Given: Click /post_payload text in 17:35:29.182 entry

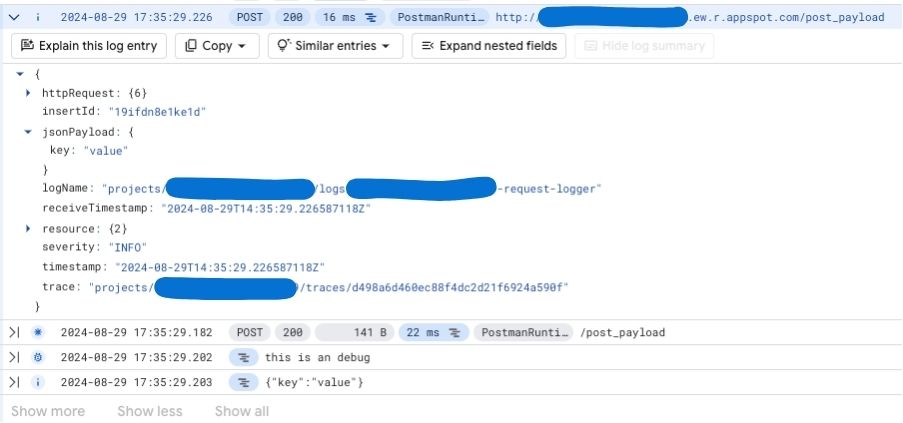Looking at the screenshot, I should click(x=623, y=332).
